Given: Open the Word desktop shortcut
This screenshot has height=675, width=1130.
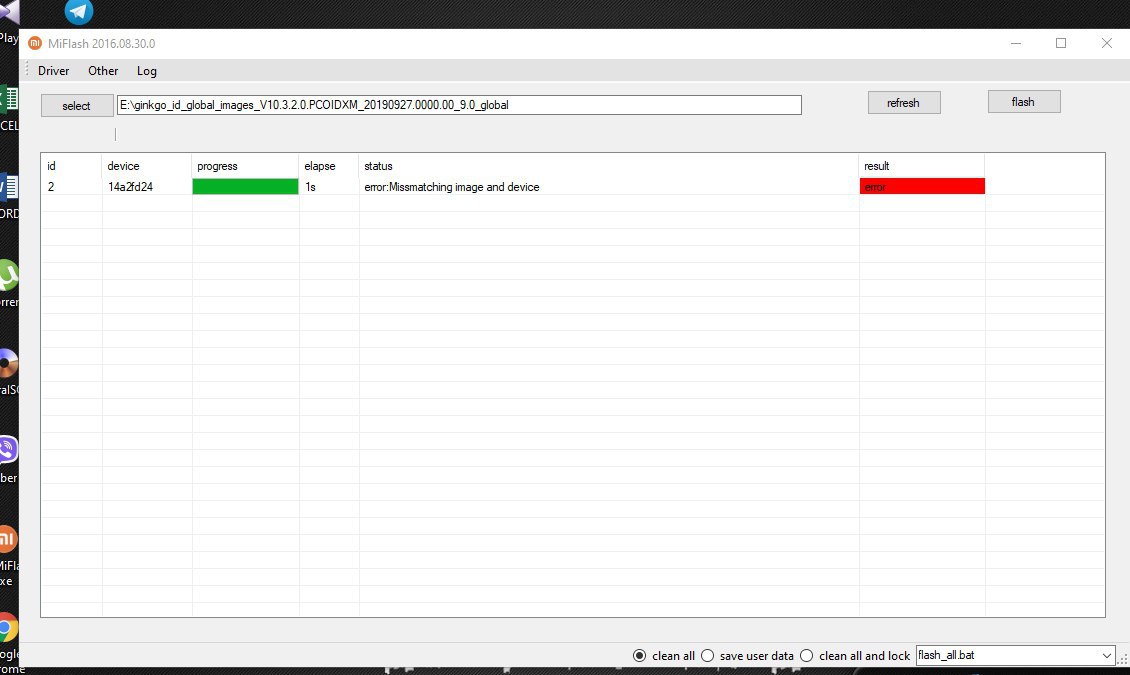Looking at the screenshot, I should 9,187.
